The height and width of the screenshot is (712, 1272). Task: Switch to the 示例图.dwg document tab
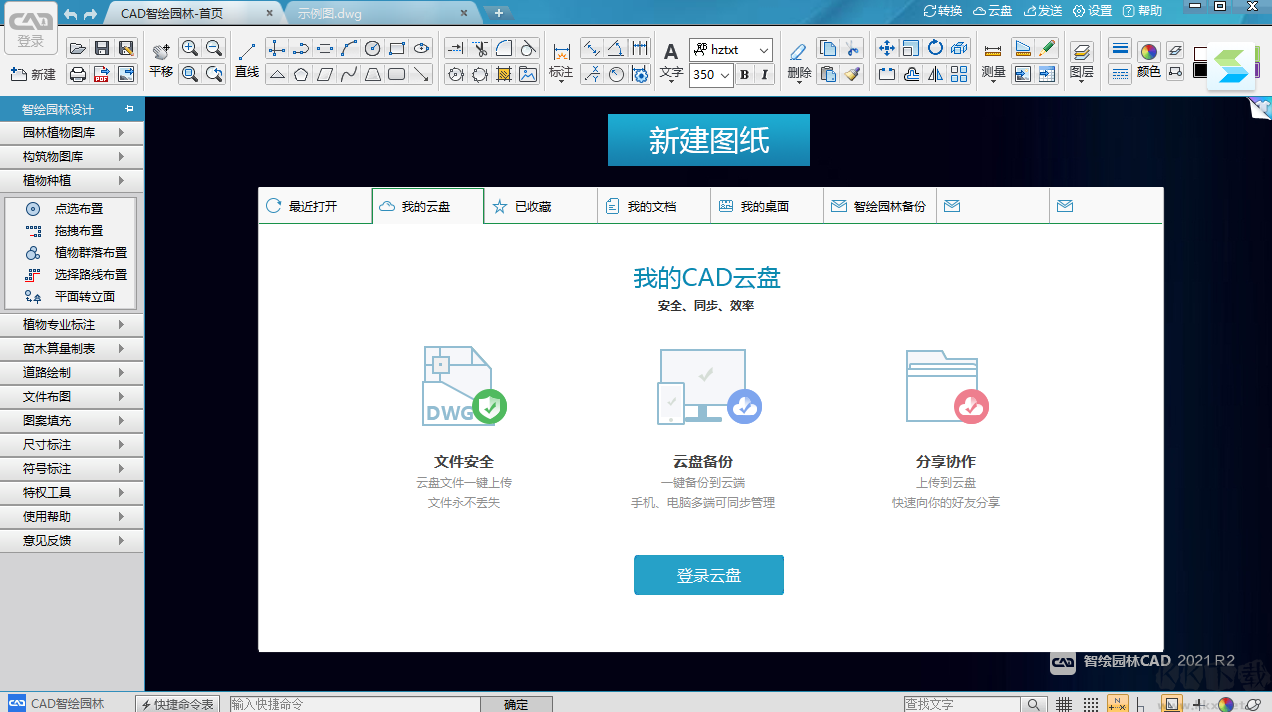pos(330,14)
